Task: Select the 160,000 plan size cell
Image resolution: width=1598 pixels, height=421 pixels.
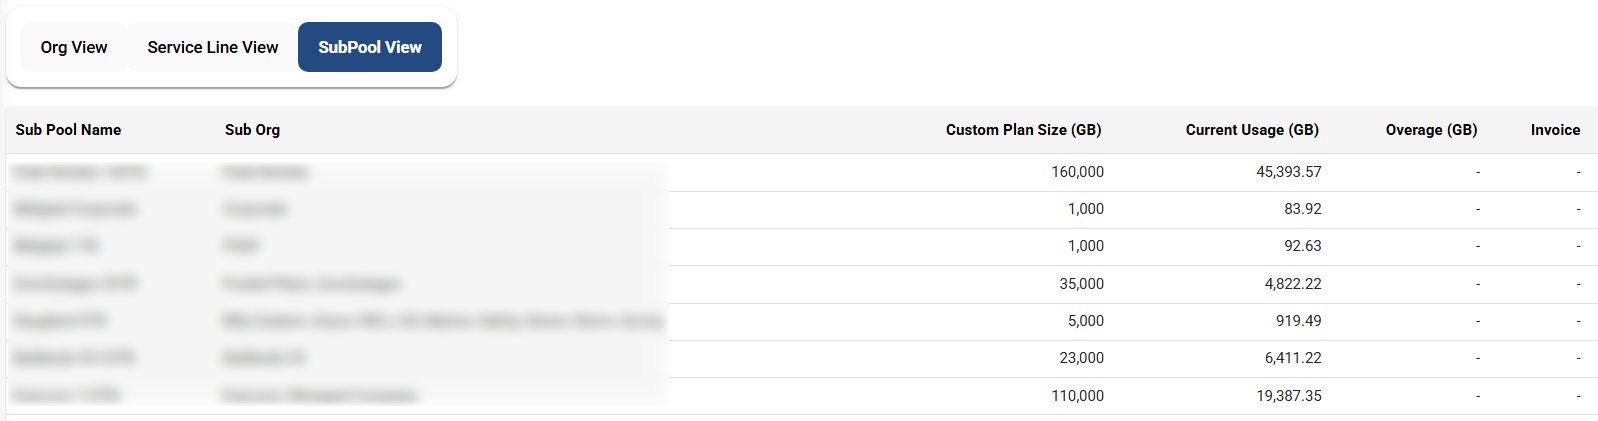Action: pos(1077,172)
